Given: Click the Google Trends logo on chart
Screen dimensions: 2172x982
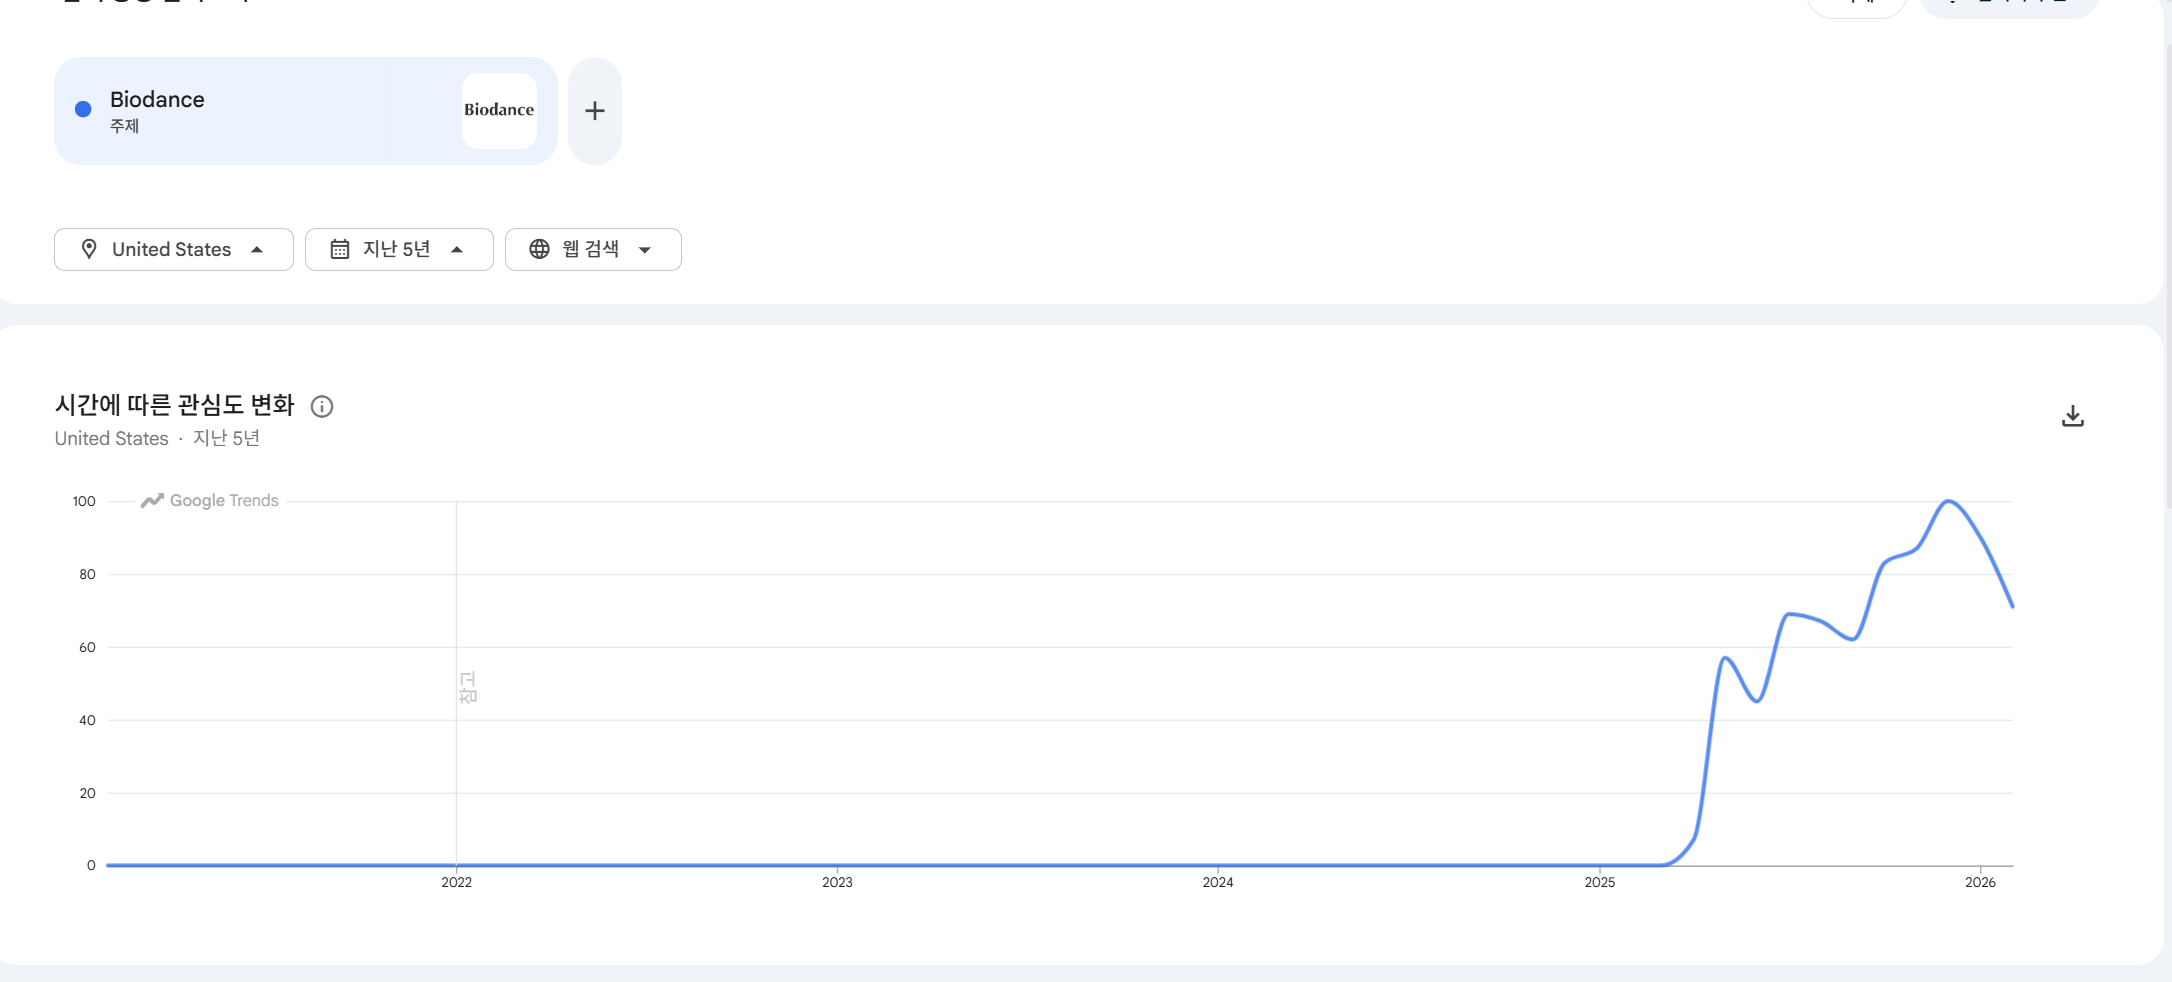Looking at the screenshot, I should point(210,501).
